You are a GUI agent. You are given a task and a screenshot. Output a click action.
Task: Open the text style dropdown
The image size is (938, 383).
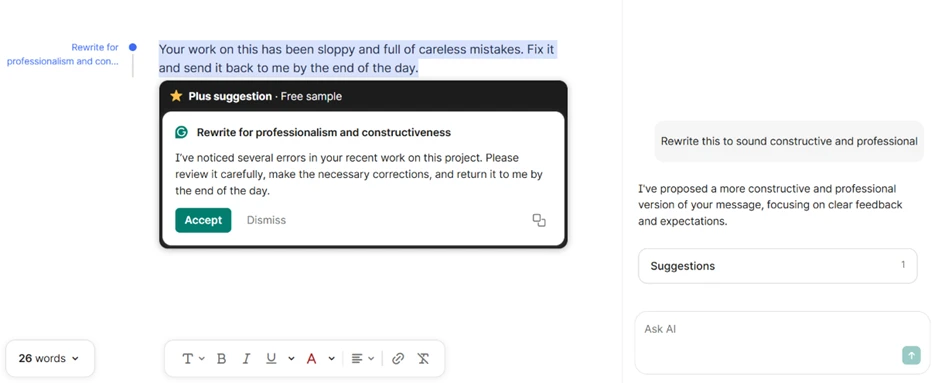(x=193, y=358)
